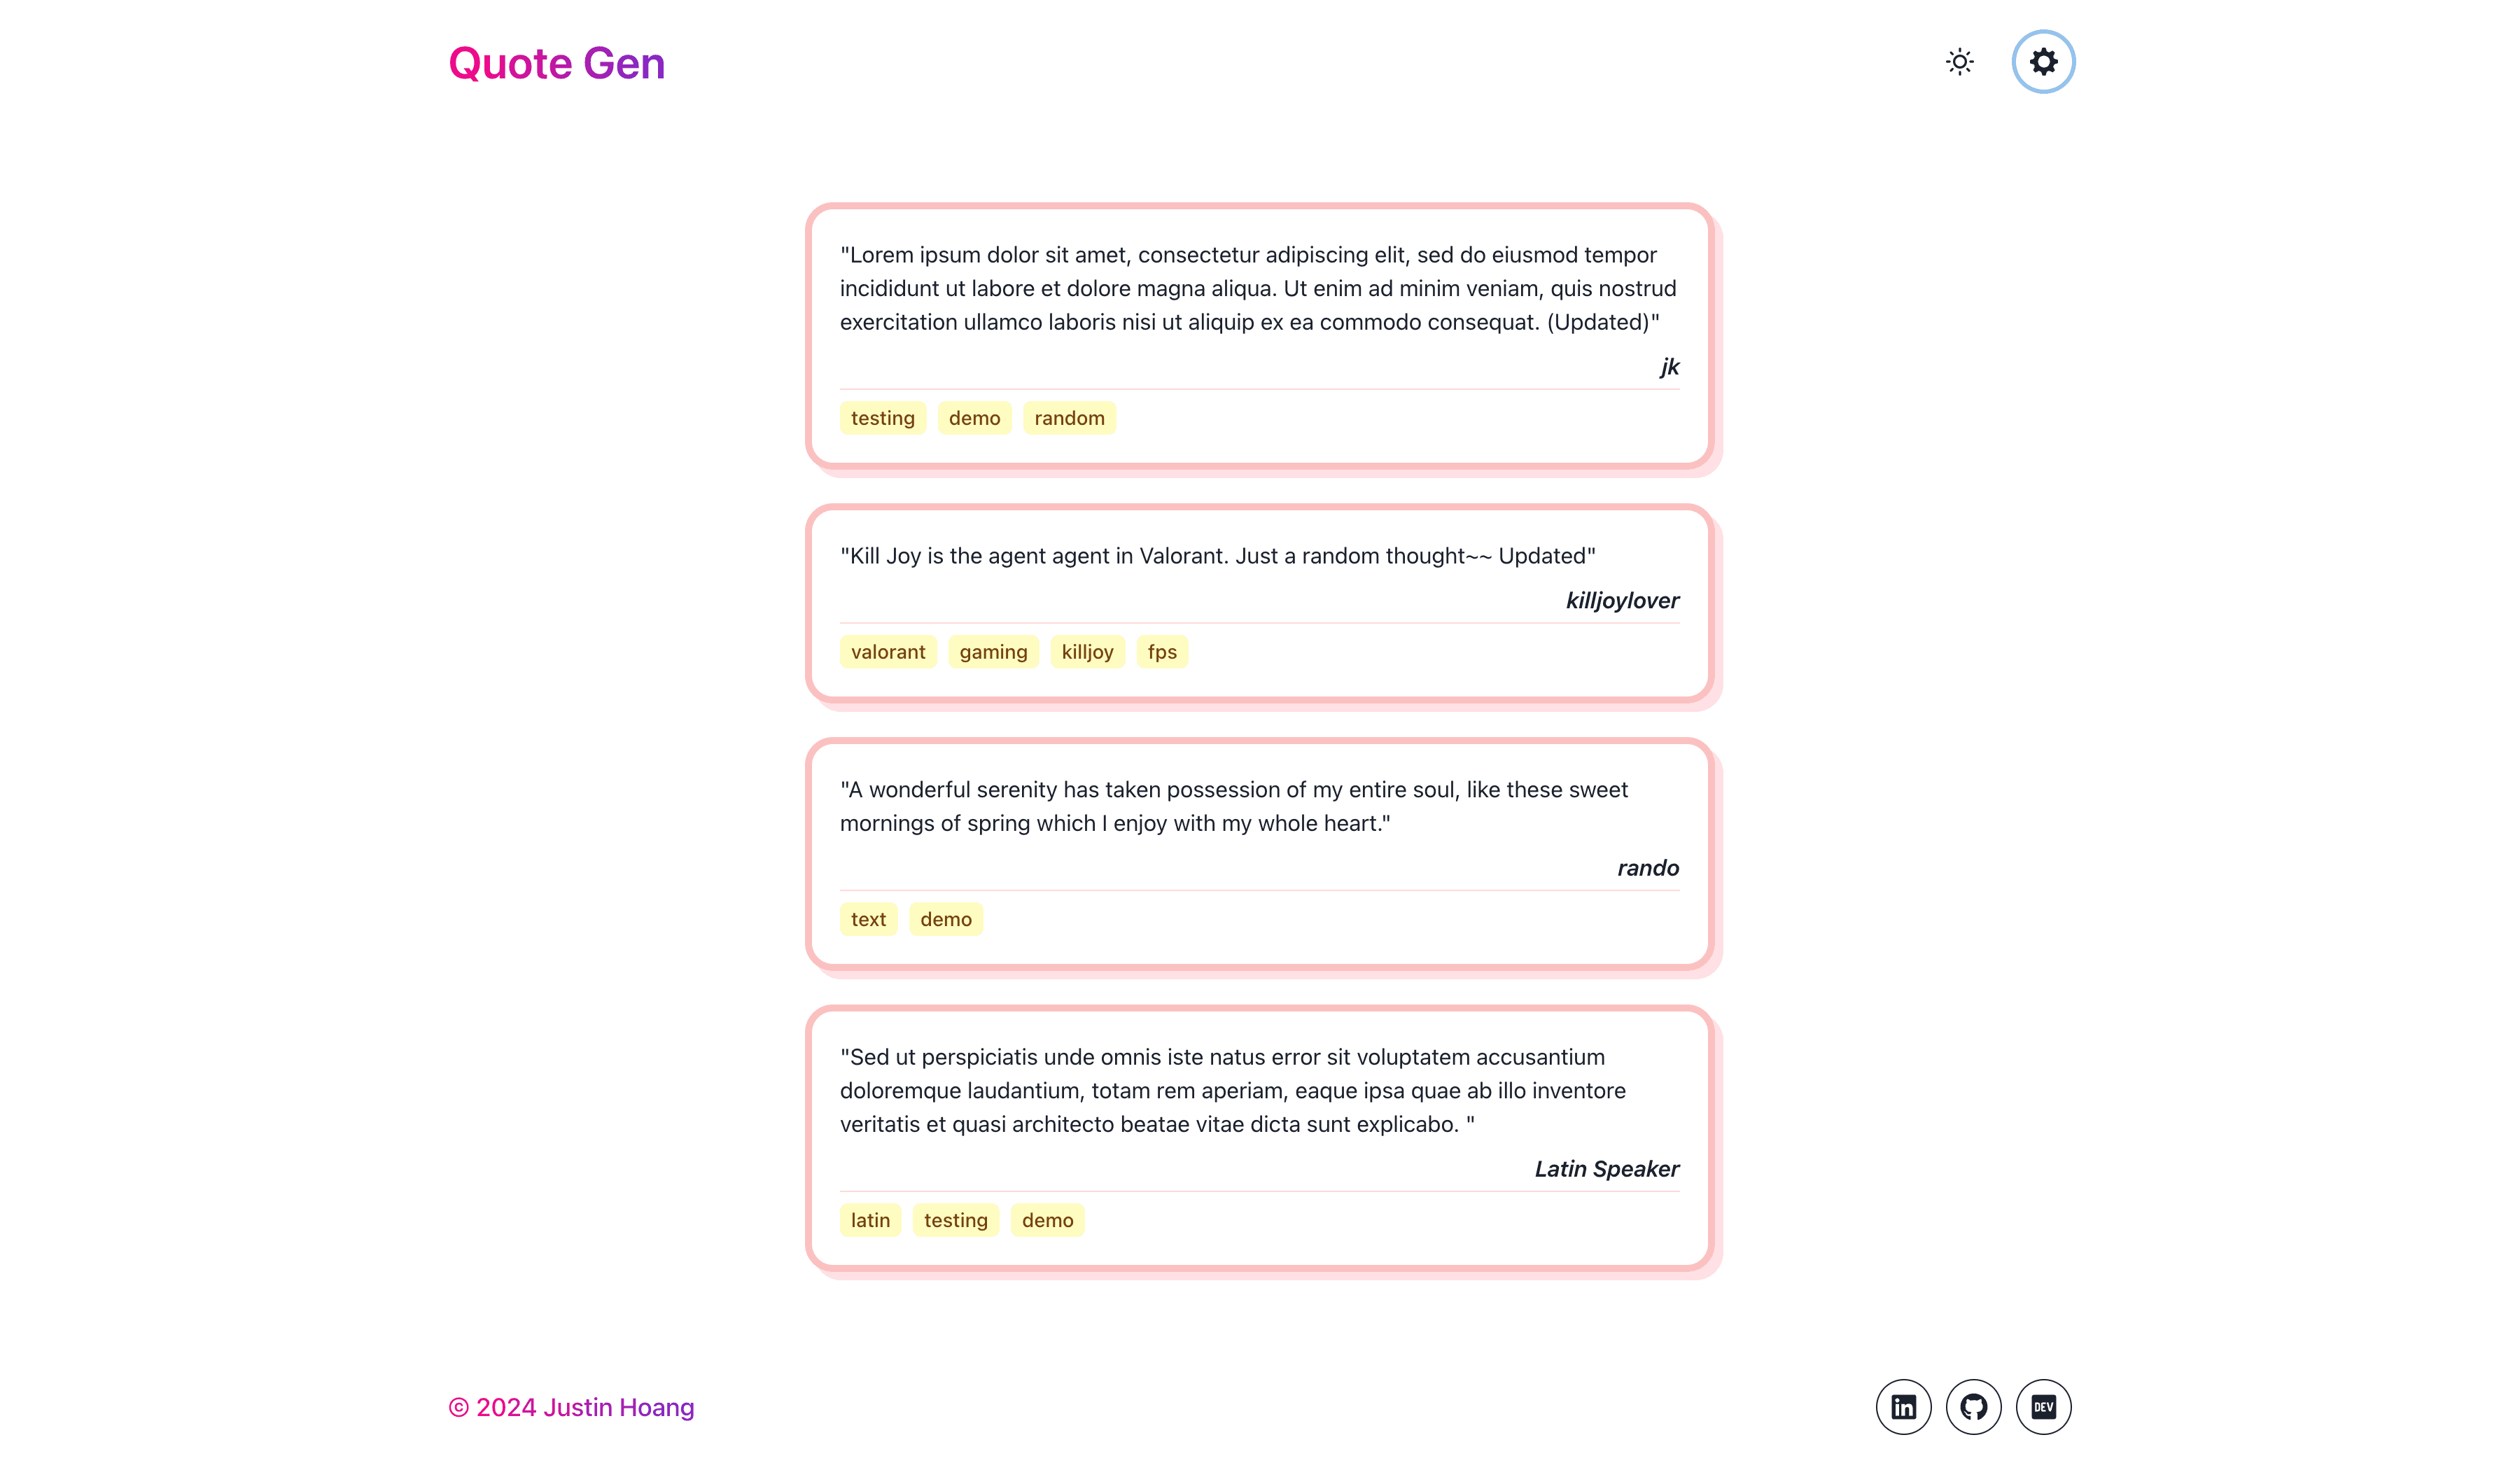The image size is (2520, 1463).
Task: Choose the 'killjoy' tag
Action: click(x=1087, y=652)
